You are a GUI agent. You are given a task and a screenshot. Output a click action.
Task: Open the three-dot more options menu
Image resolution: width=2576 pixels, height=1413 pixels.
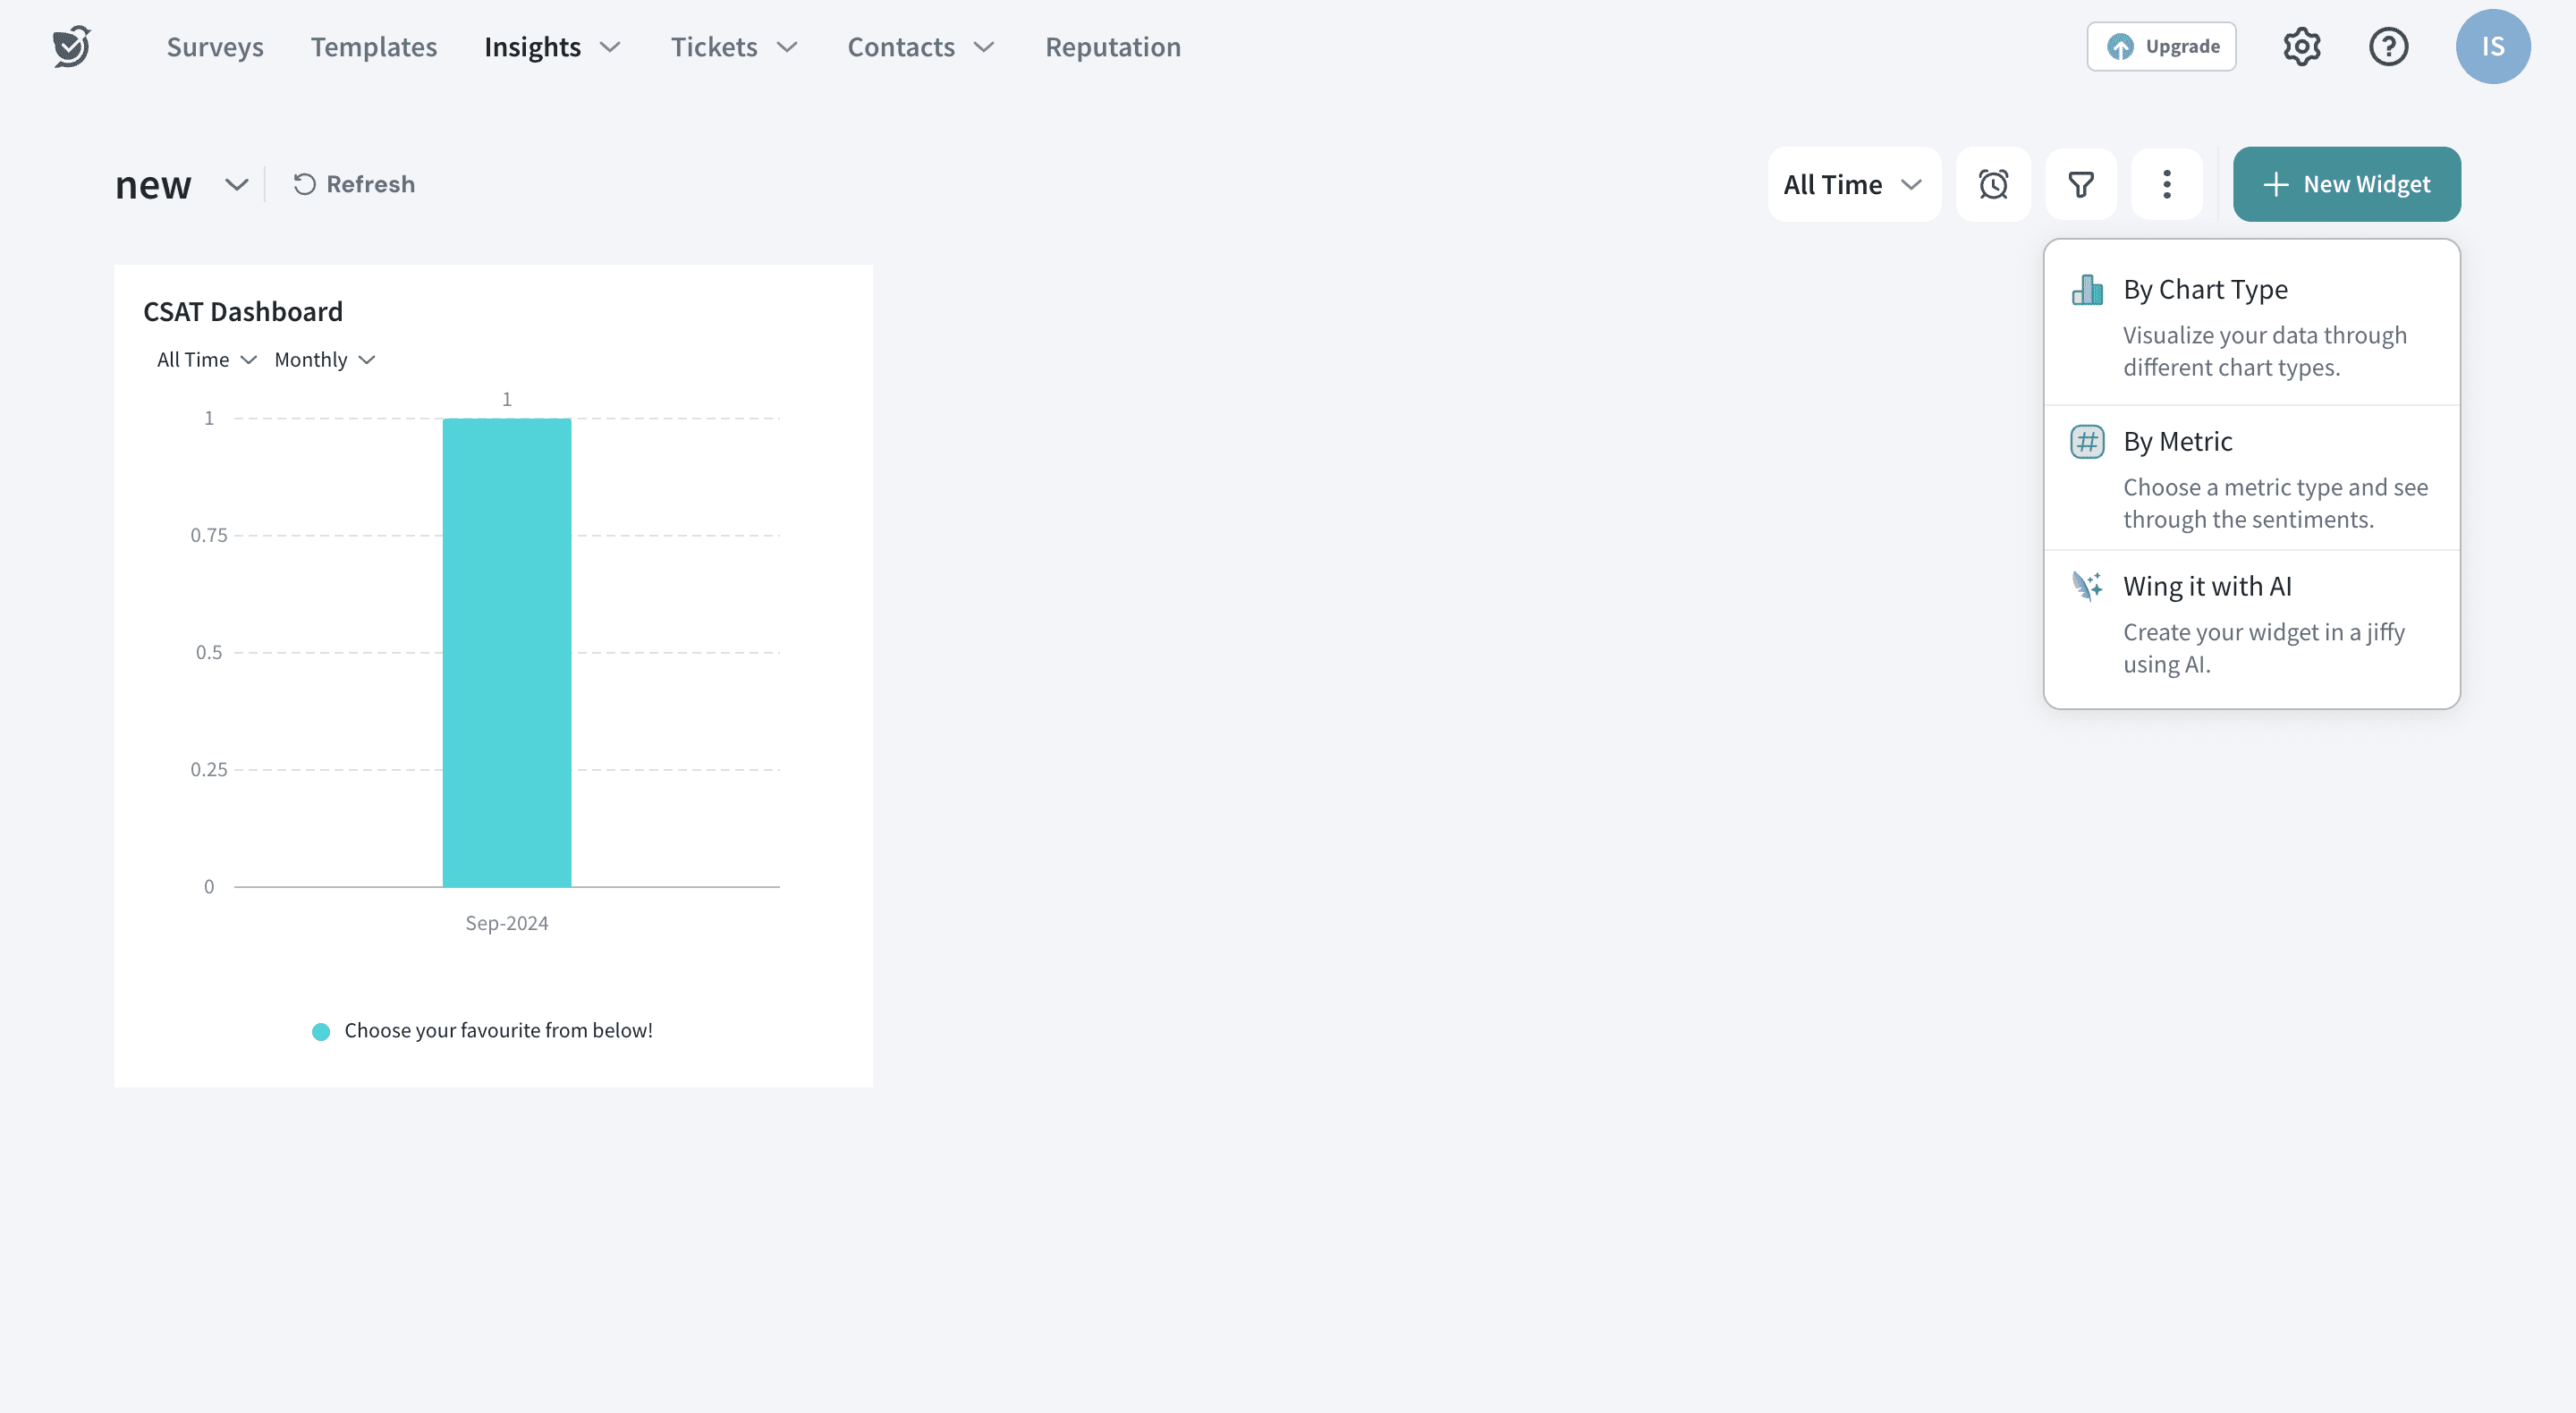2167,185
